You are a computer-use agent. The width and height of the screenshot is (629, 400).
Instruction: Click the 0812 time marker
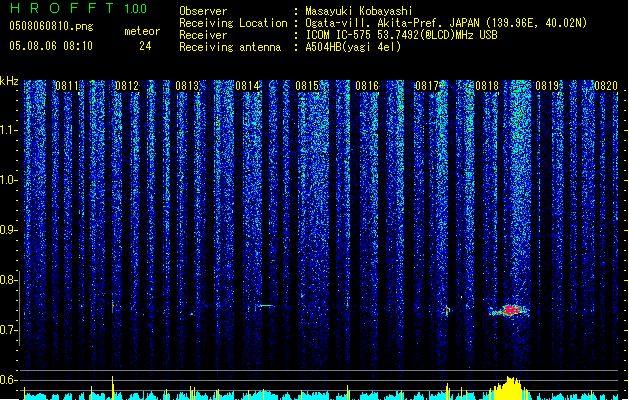click(x=127, y=86)
